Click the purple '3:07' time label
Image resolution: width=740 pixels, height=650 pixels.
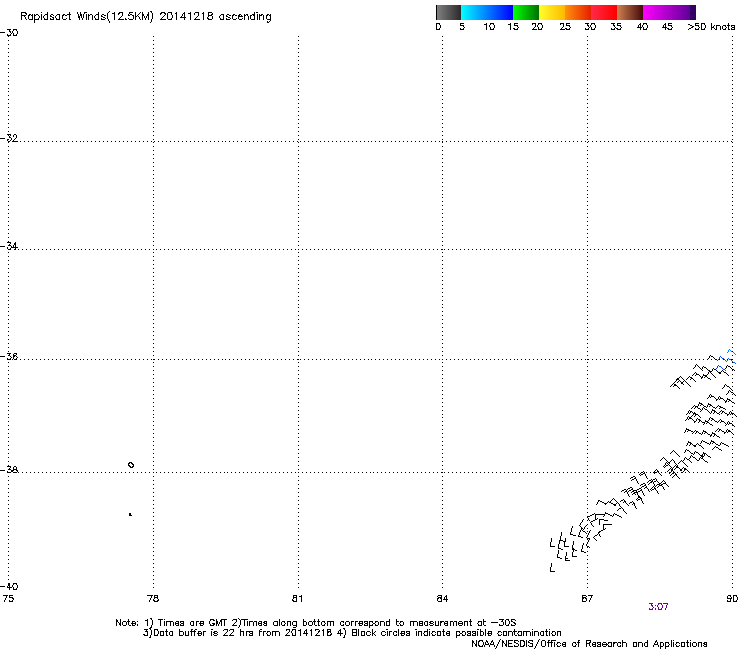(658, 607)
